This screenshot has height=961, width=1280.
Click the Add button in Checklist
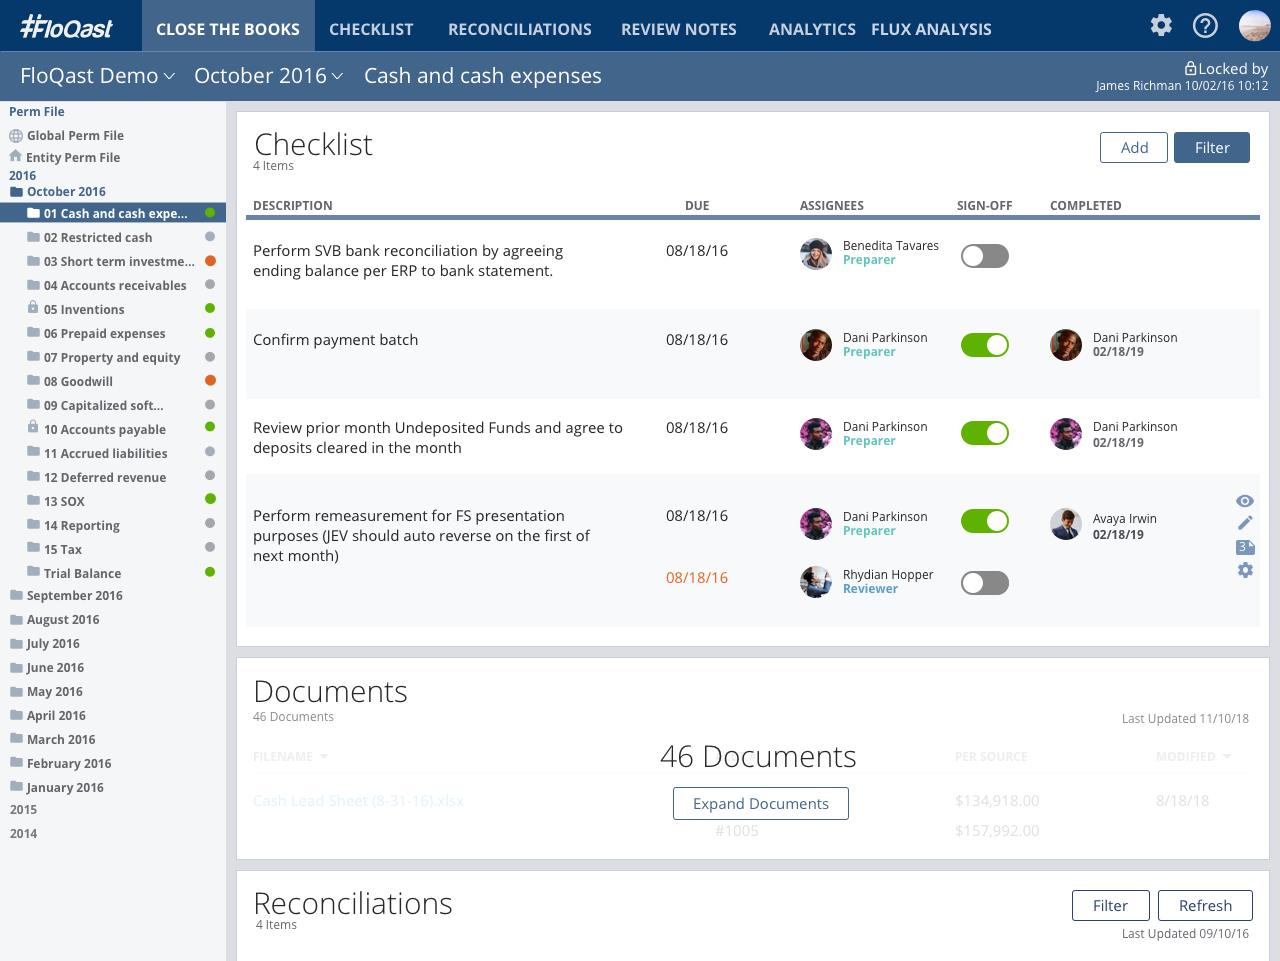tap(1134, 147)
